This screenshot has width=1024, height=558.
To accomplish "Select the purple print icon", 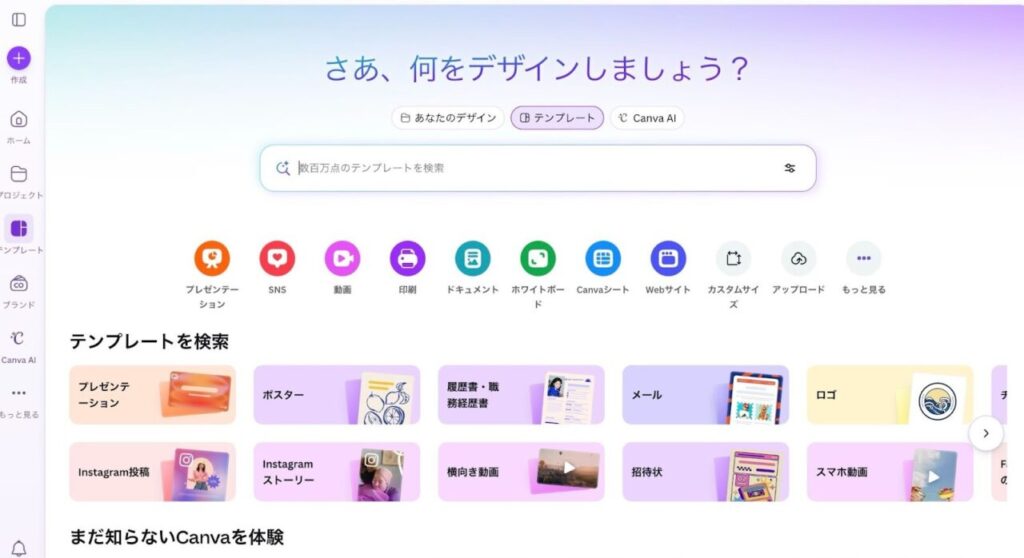I will coord(408,258).
